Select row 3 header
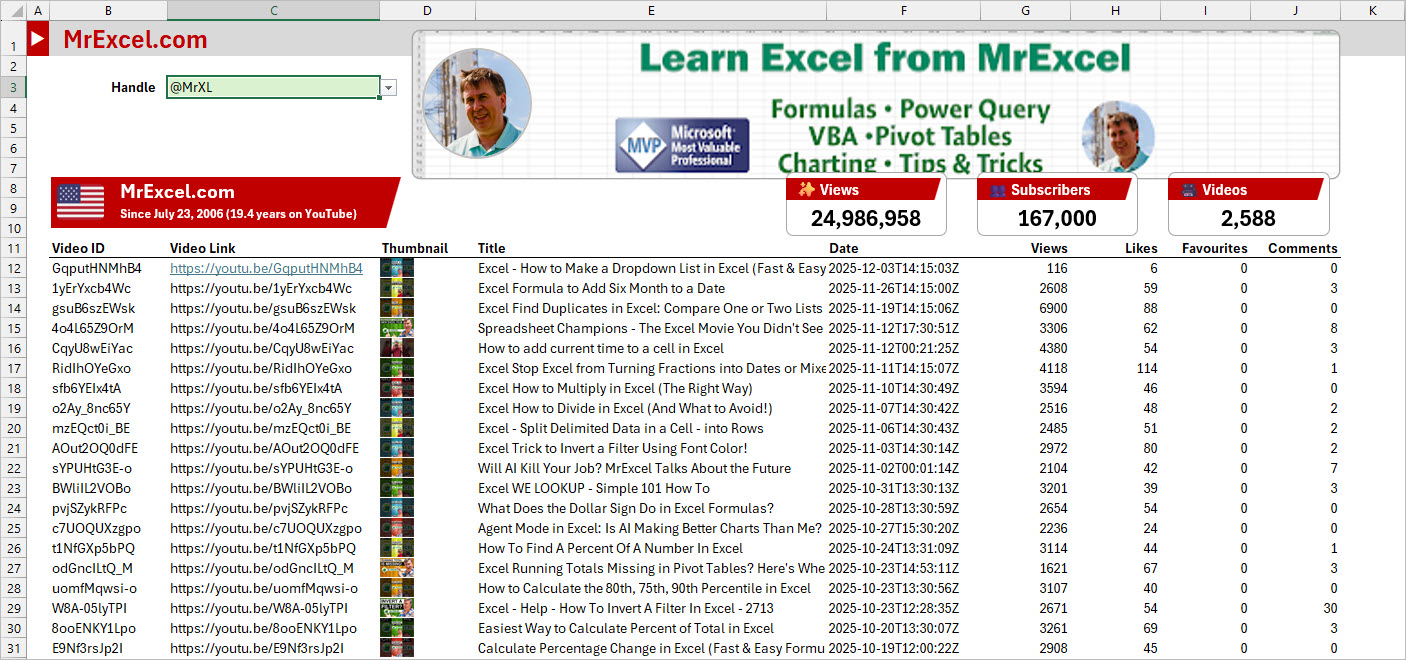Image resolution: width=1406 pixels, height=660 pixels. (x=13, y=87)
